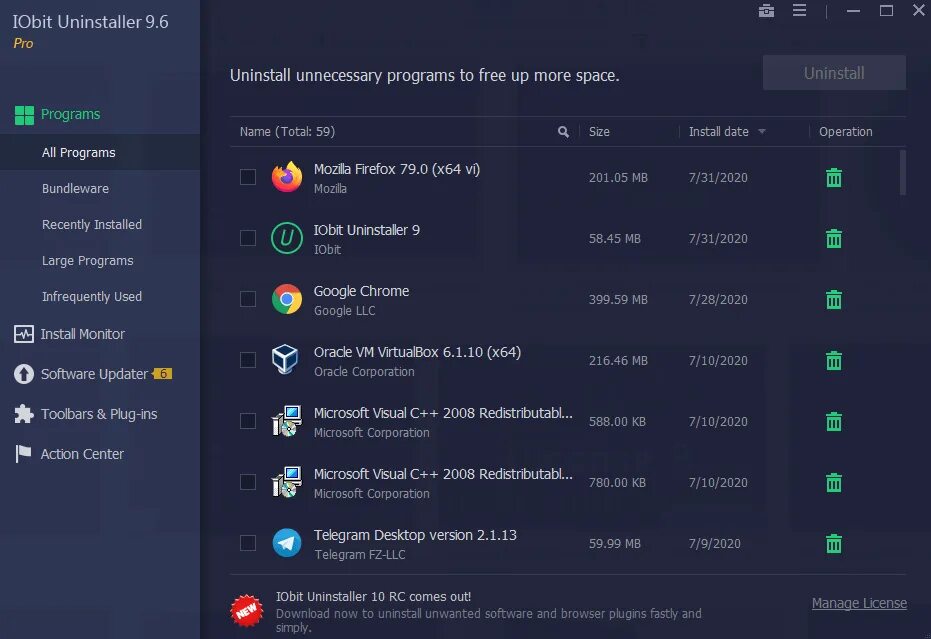Click the Install Monitor waveform icon
The height and width of the screenshot is (639, 931).
point(24,334)
